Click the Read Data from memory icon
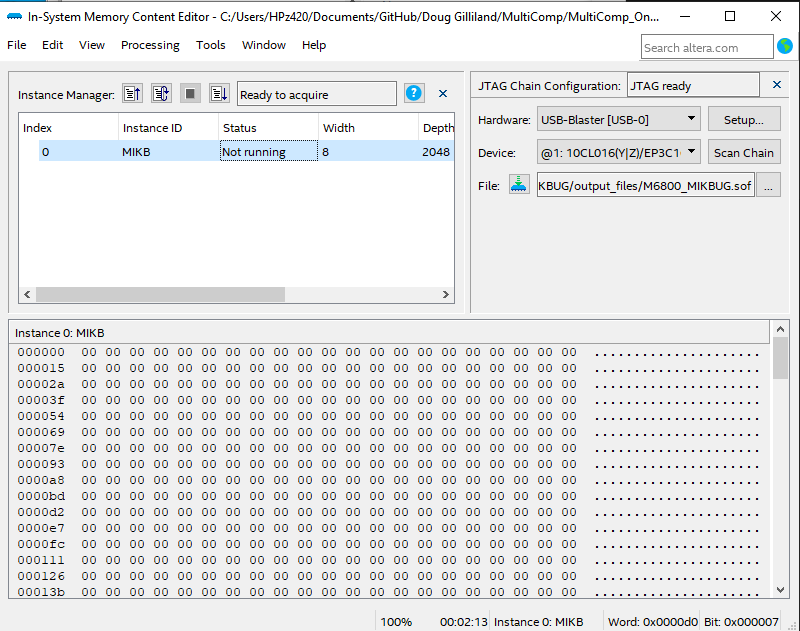800x631 pixels. click(x=132, y=94)
